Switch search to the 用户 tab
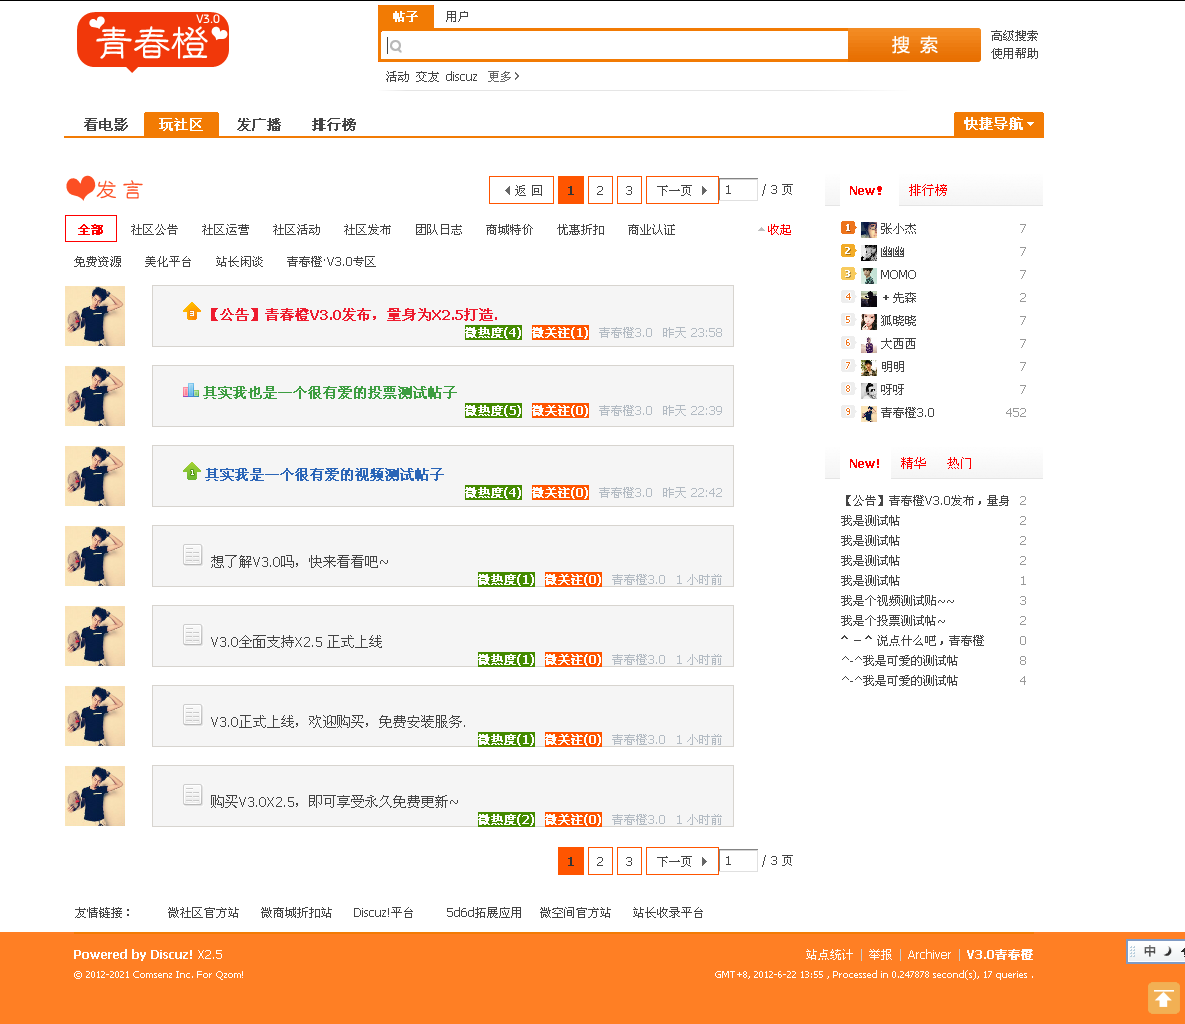The height and width of the screenshot is (1024, 1185). [456, 17]
